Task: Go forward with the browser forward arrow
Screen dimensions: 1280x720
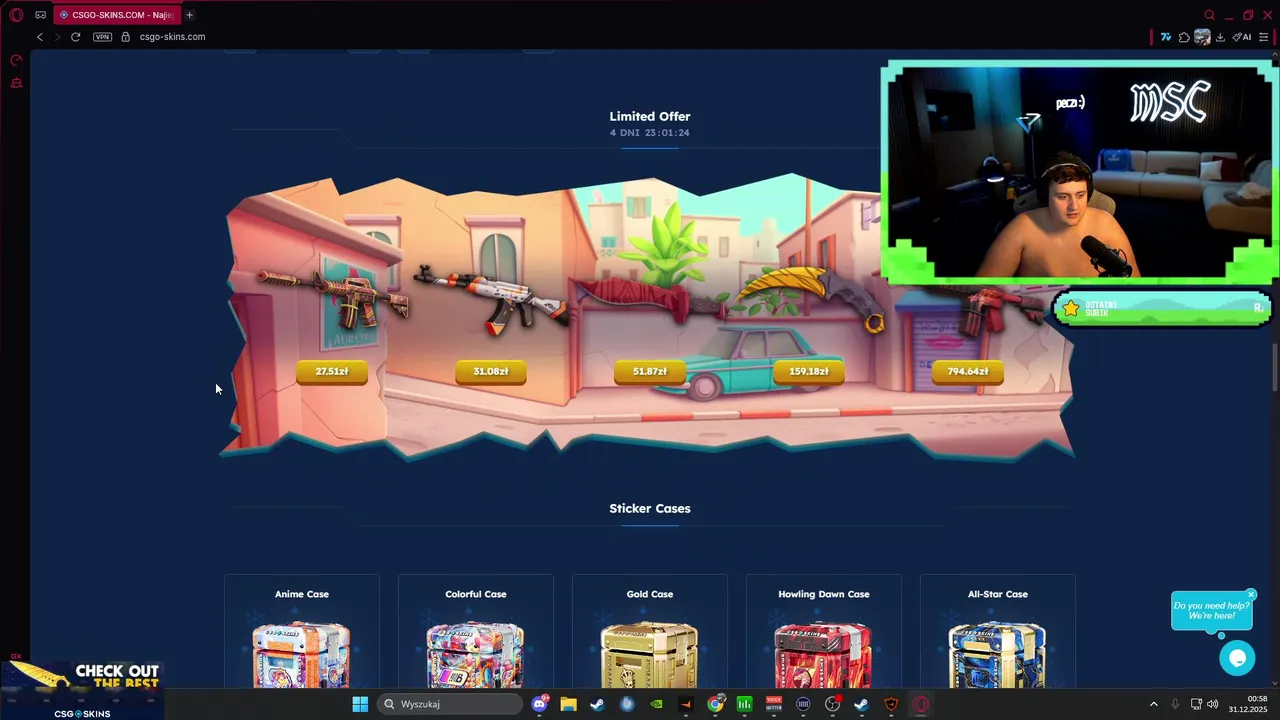Action: tap(57, 37)
